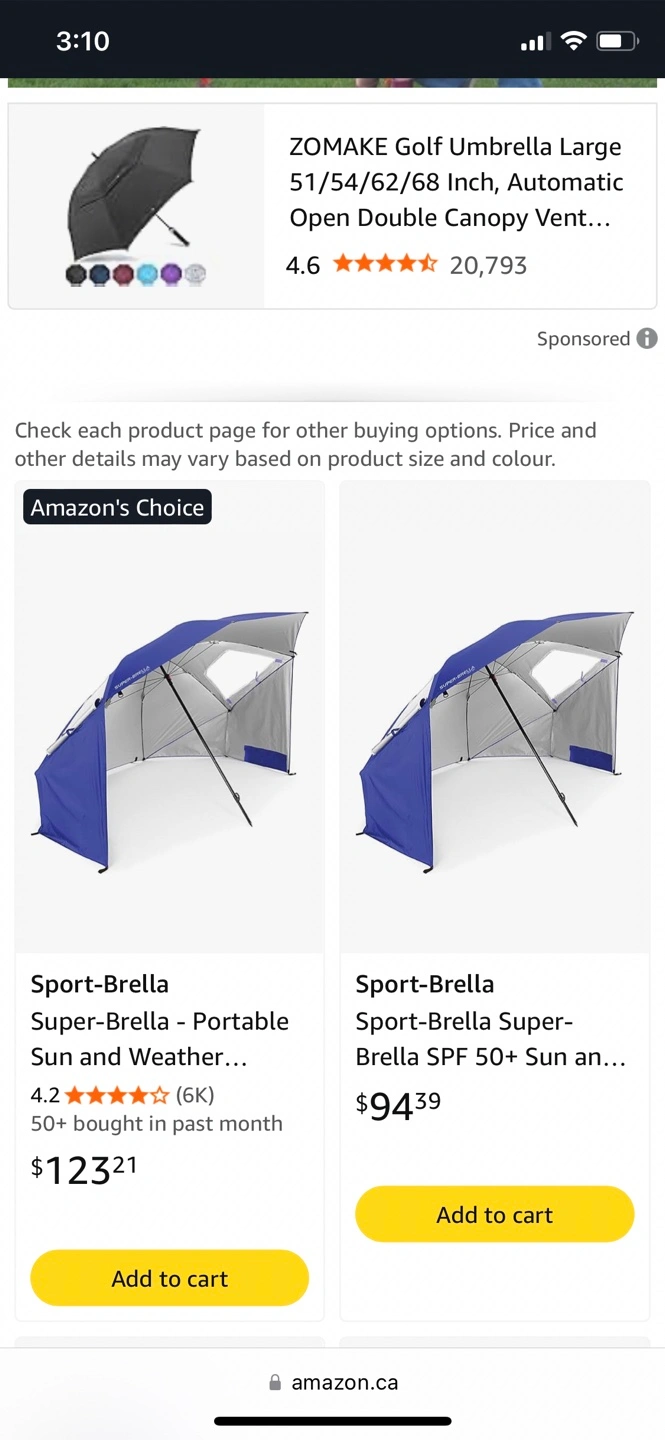Select the light blue umbrella colour swatch
Screen dimensions: 665x1440
pyautogui.click(x=147, y=273)
